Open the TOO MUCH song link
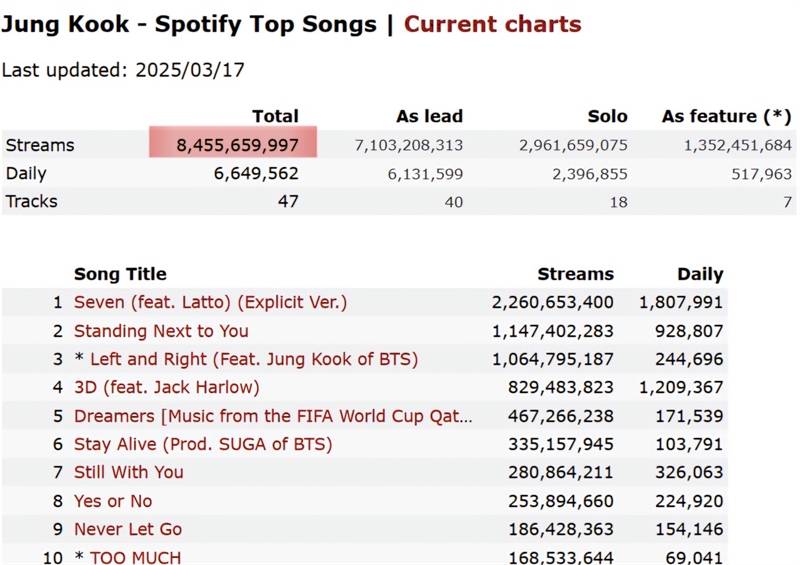800x565 pixels. pos(135,557)
